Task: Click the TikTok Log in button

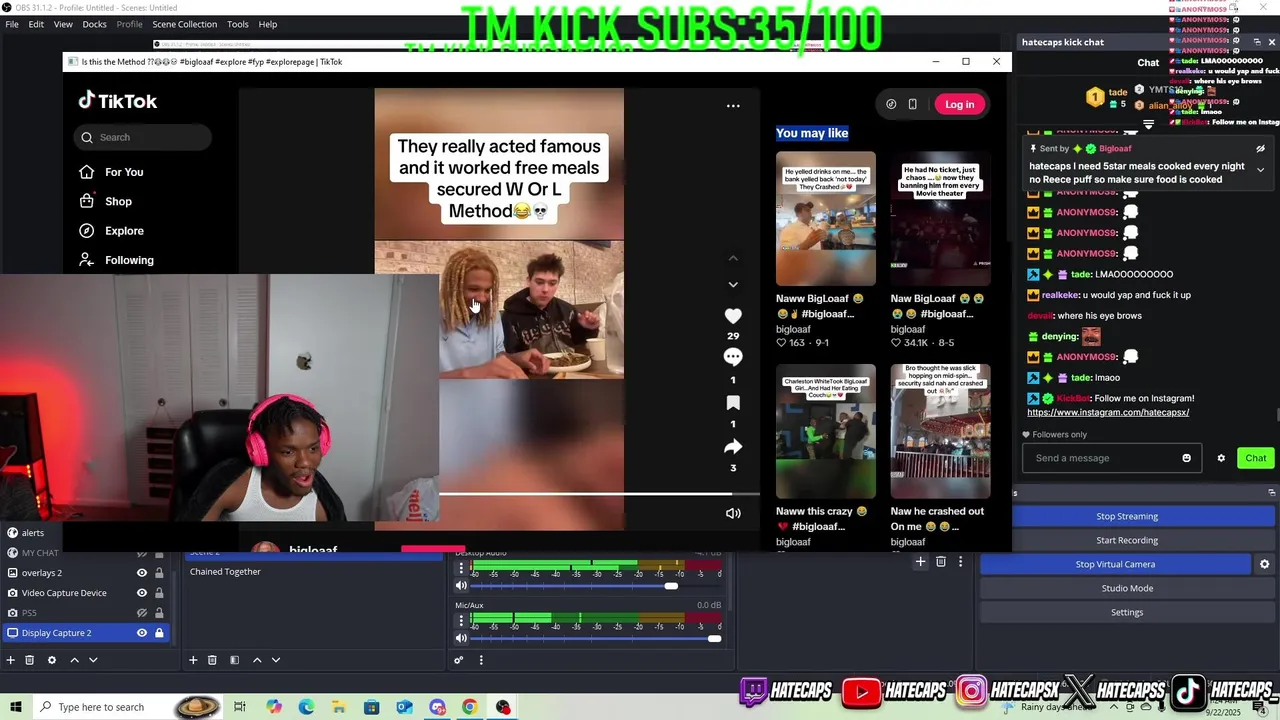Action: [x=959, y=104]
